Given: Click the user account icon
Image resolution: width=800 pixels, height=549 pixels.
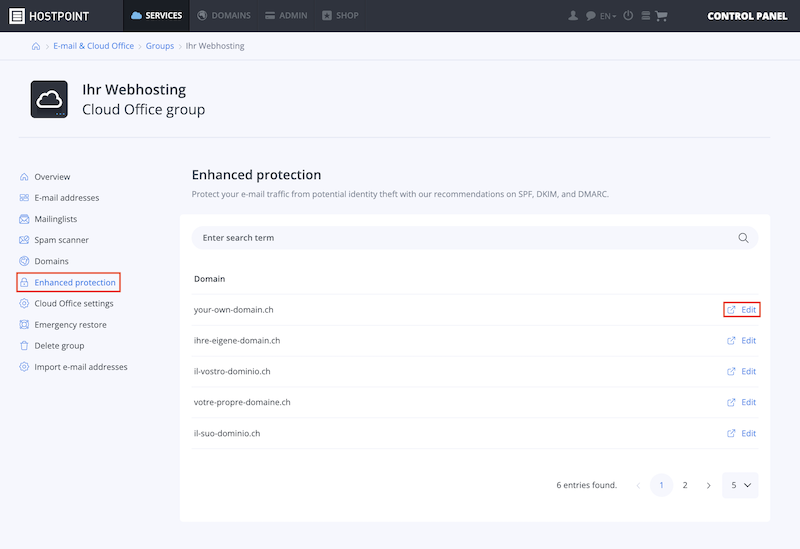Looking at the screenshot, I should coord(573,16).
